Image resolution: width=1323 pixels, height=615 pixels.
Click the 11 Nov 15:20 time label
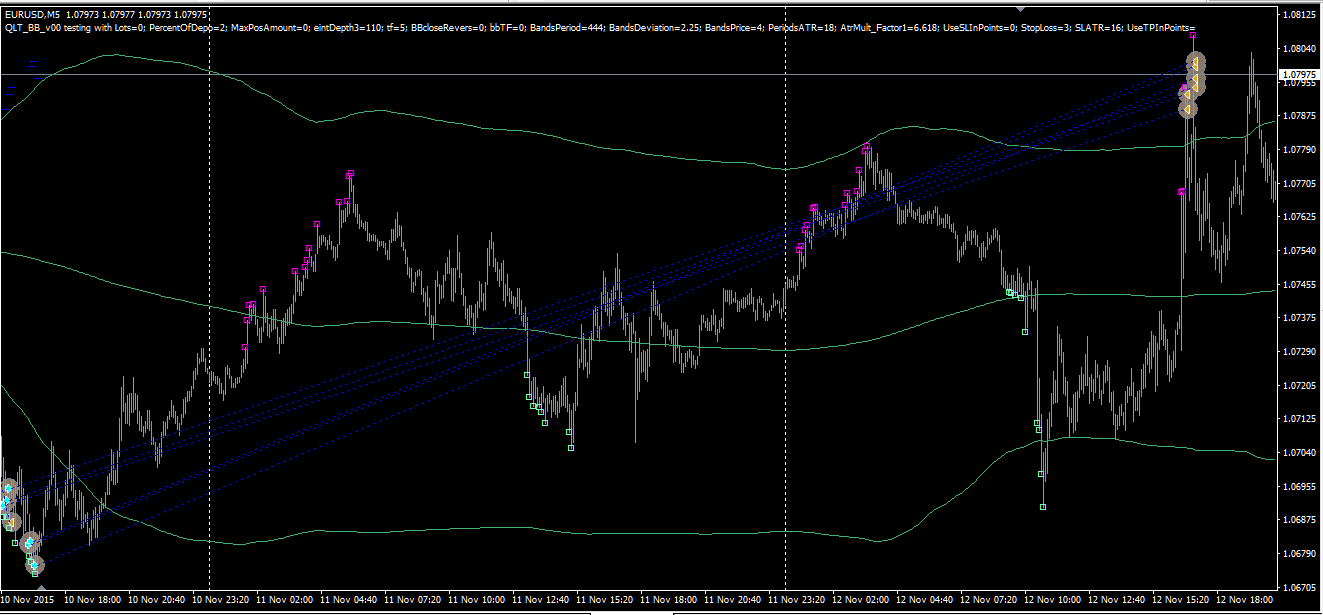pos(606,600)
